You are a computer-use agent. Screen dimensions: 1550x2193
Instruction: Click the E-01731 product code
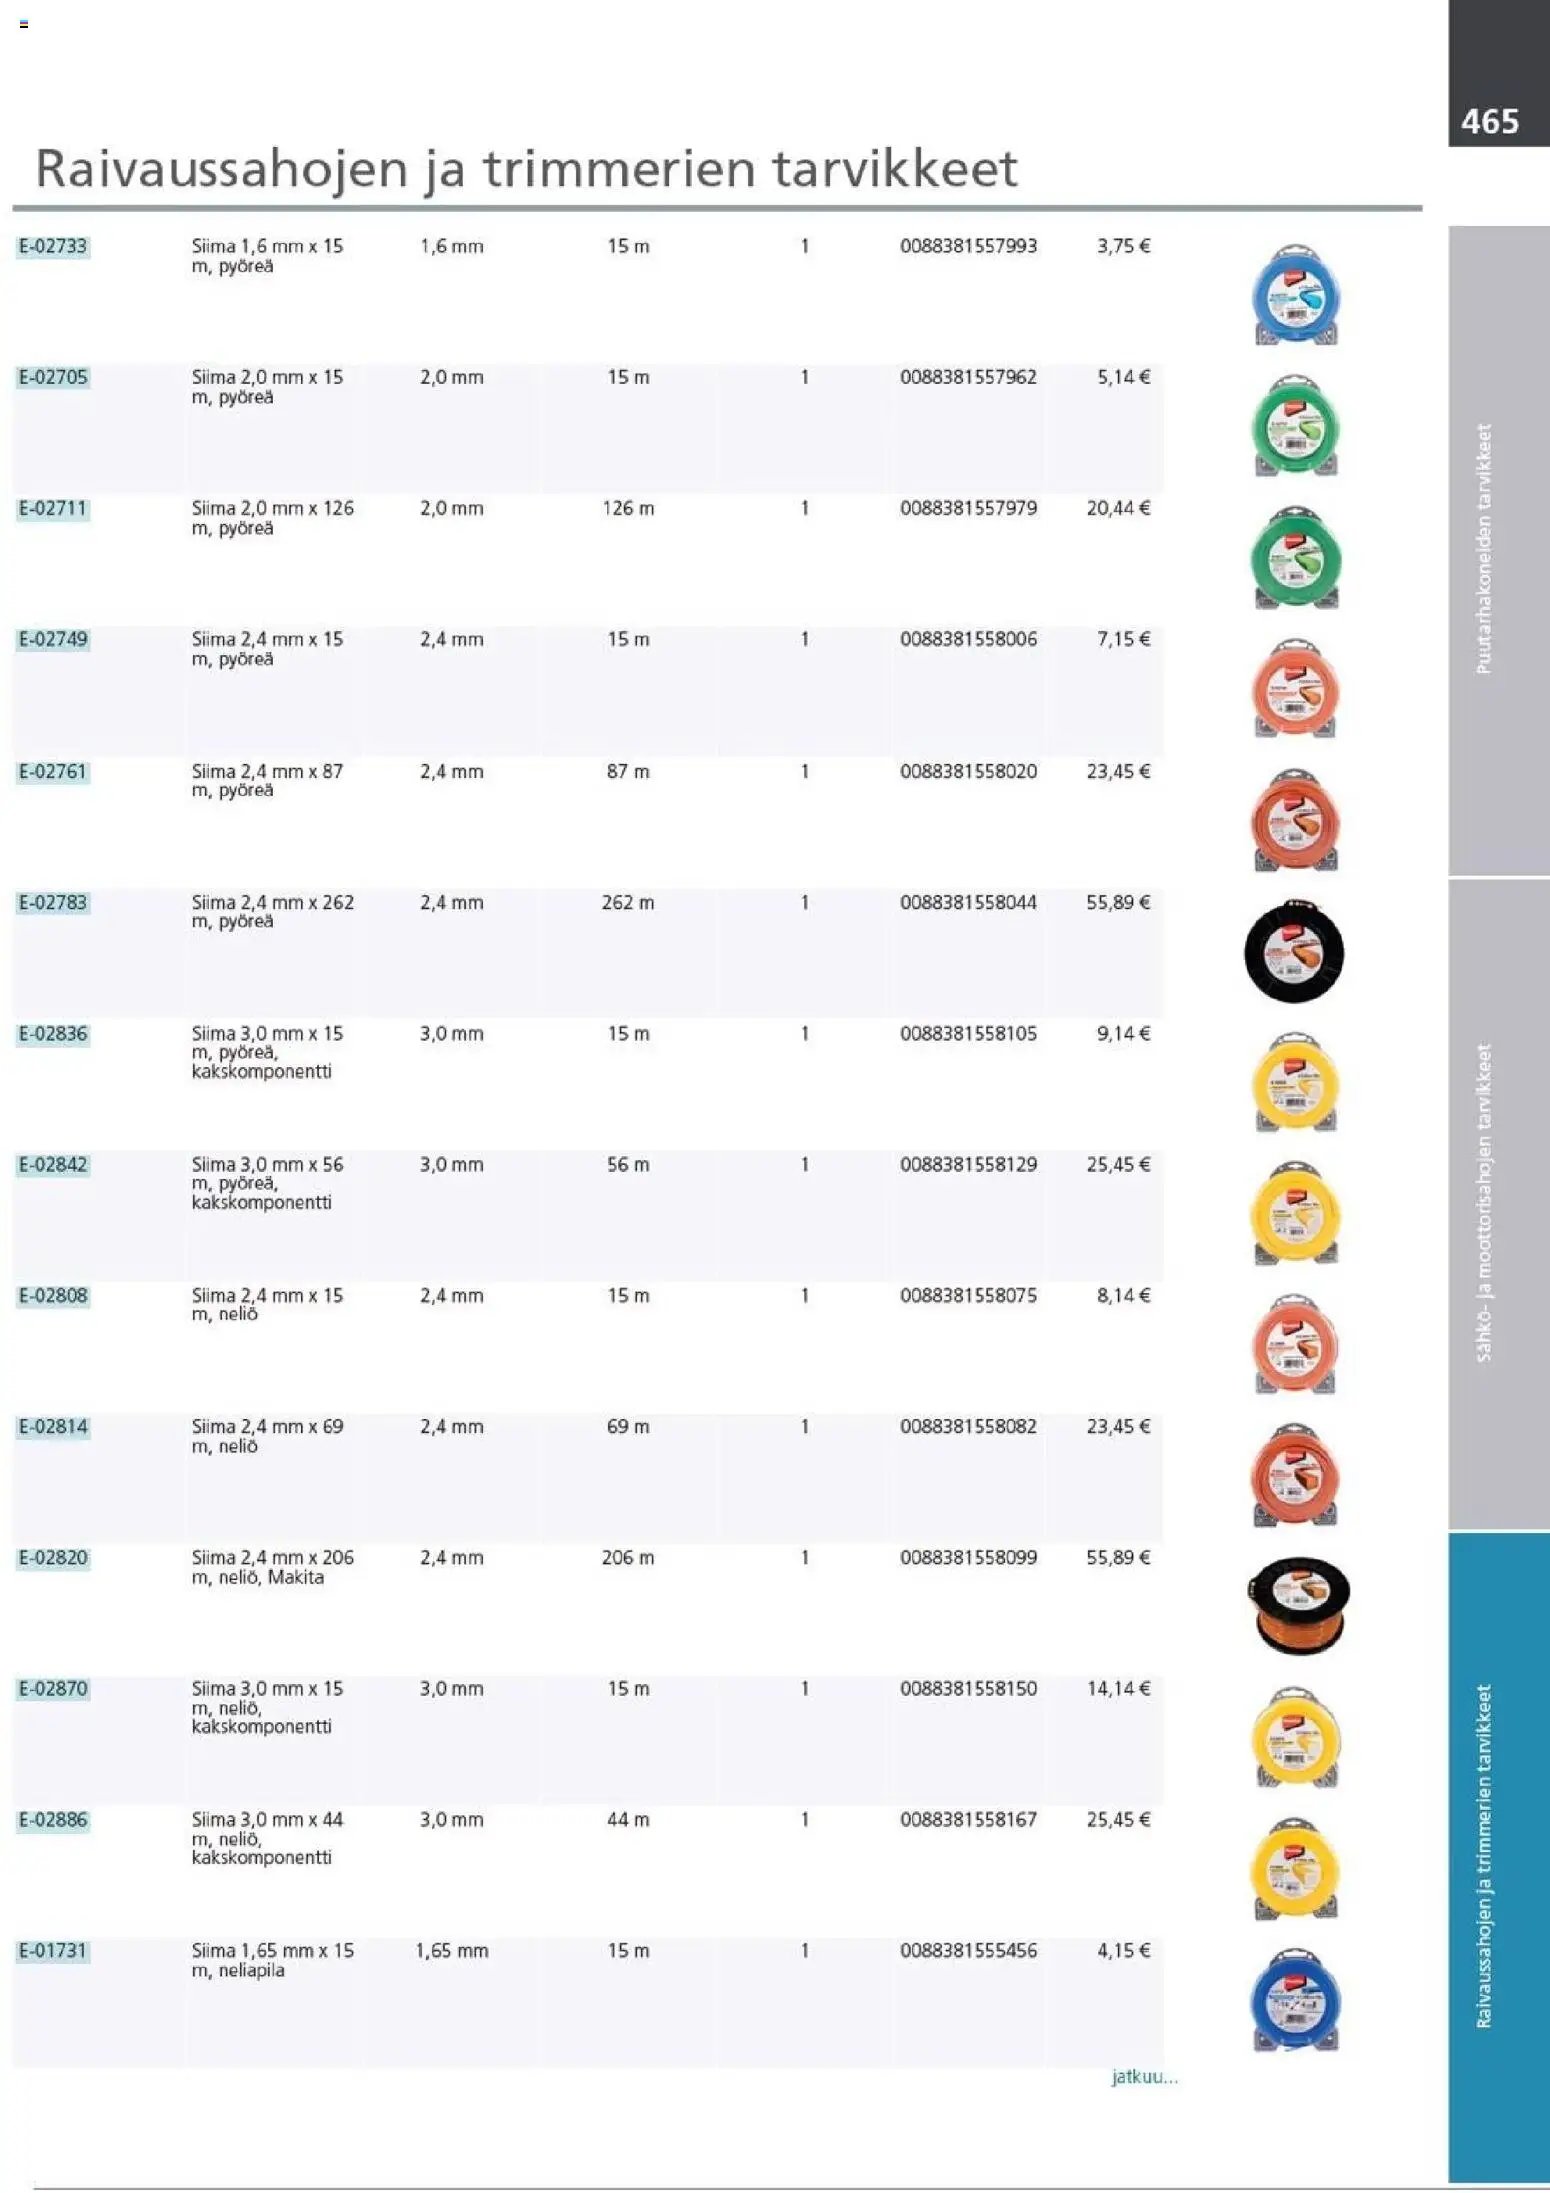point(53,1950)
